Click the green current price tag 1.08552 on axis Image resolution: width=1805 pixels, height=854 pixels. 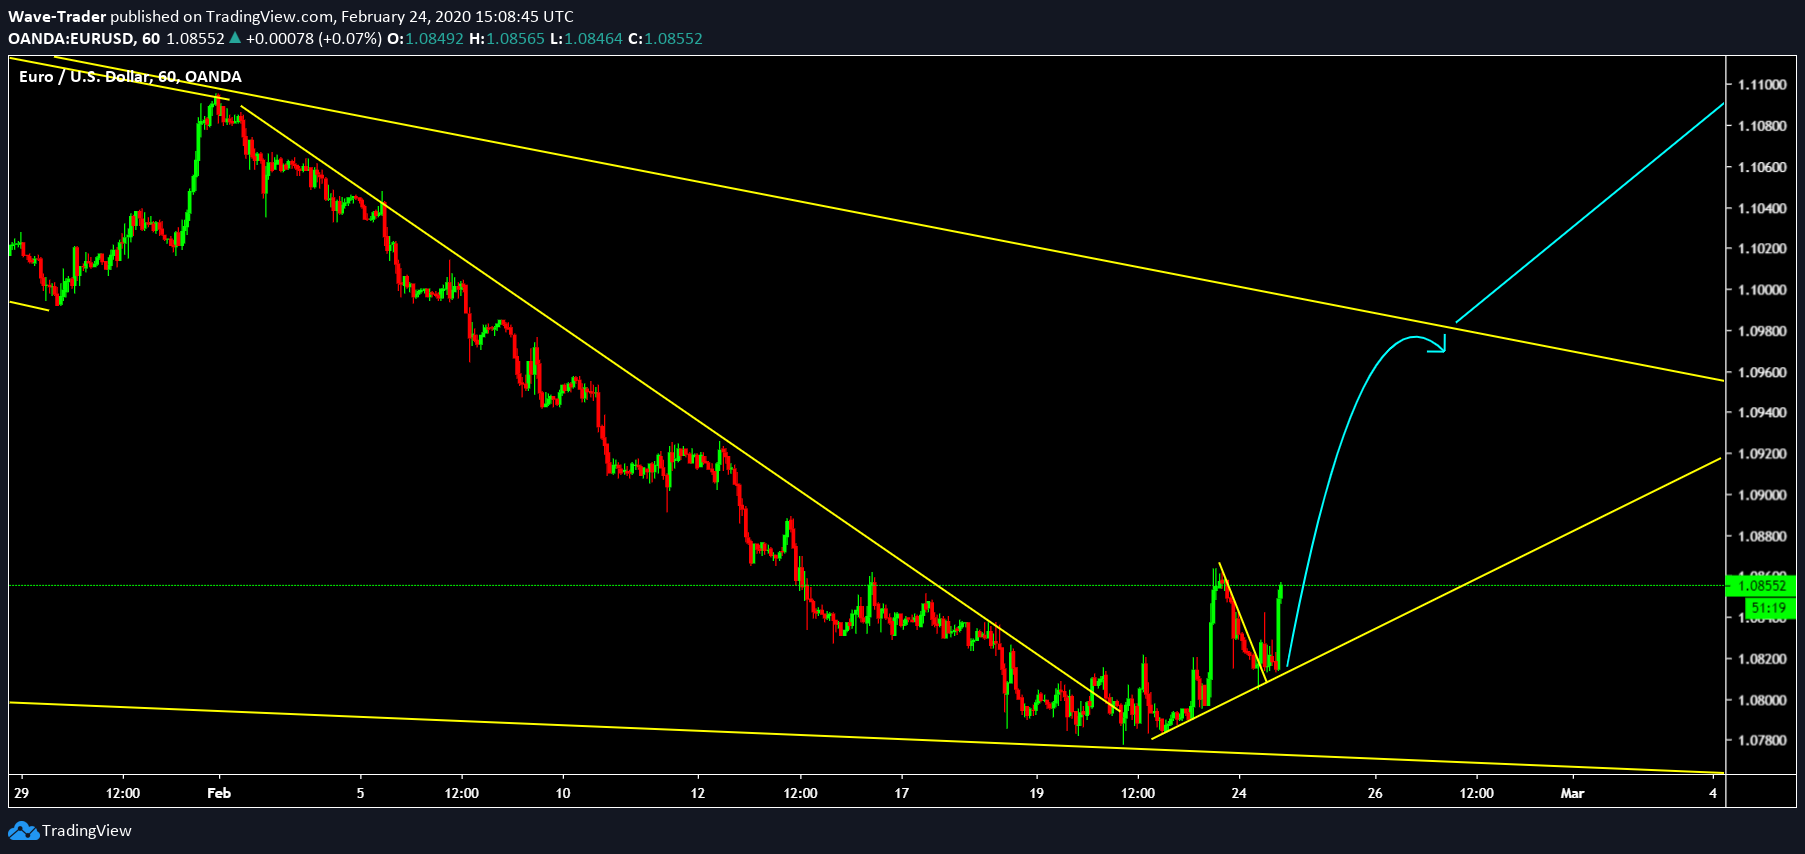(1761, 586)
